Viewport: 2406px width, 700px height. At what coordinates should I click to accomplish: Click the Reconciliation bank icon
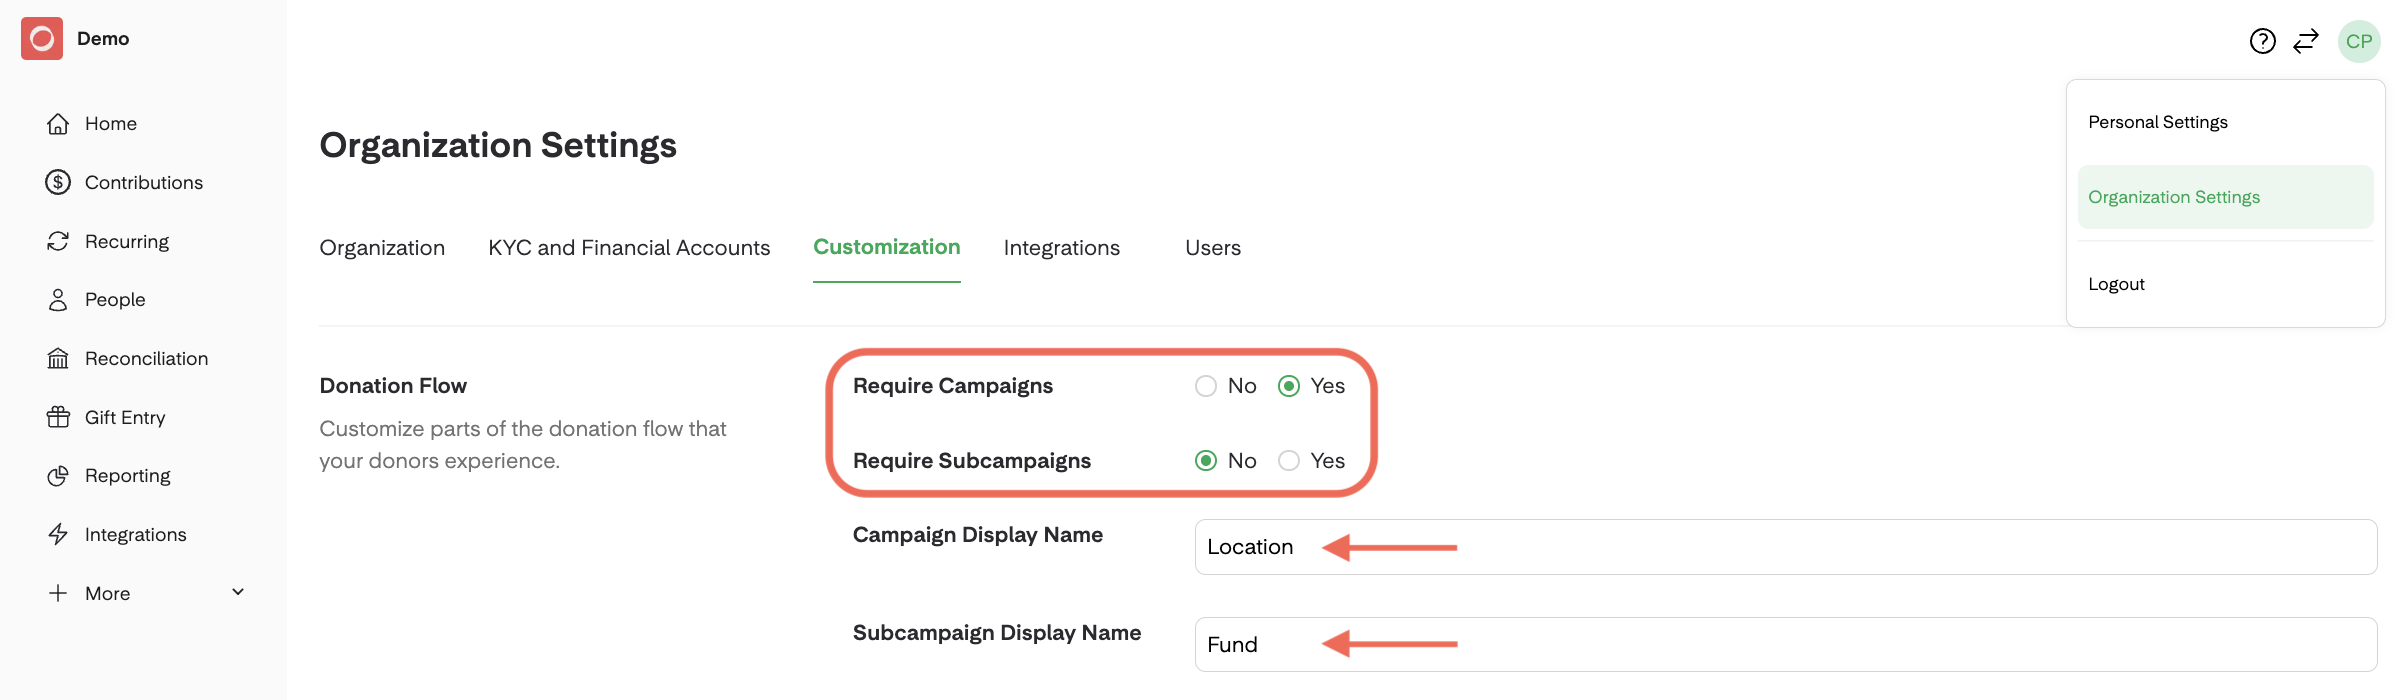58,359
